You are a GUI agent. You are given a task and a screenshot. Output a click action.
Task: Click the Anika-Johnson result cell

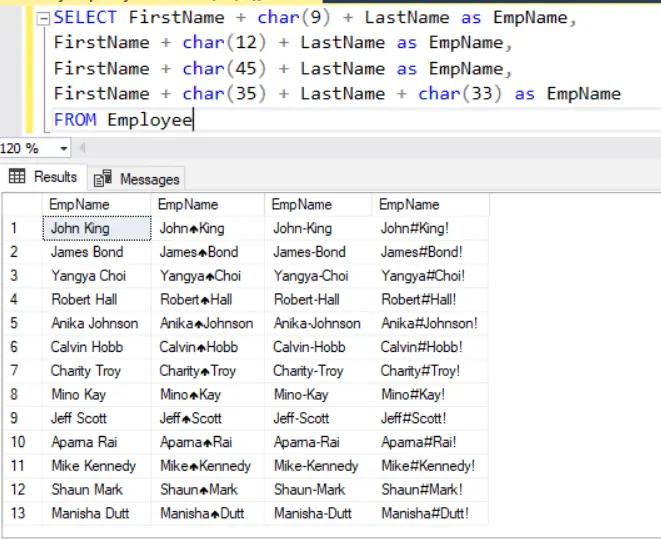316,323
